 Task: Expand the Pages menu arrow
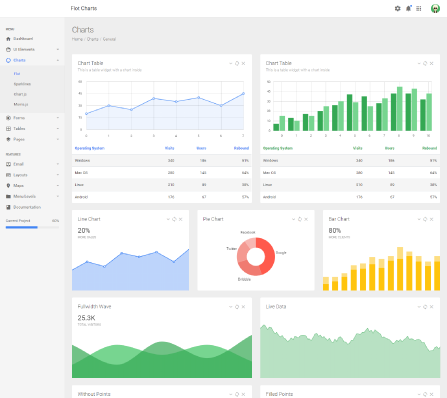click(x=58, y=139)
